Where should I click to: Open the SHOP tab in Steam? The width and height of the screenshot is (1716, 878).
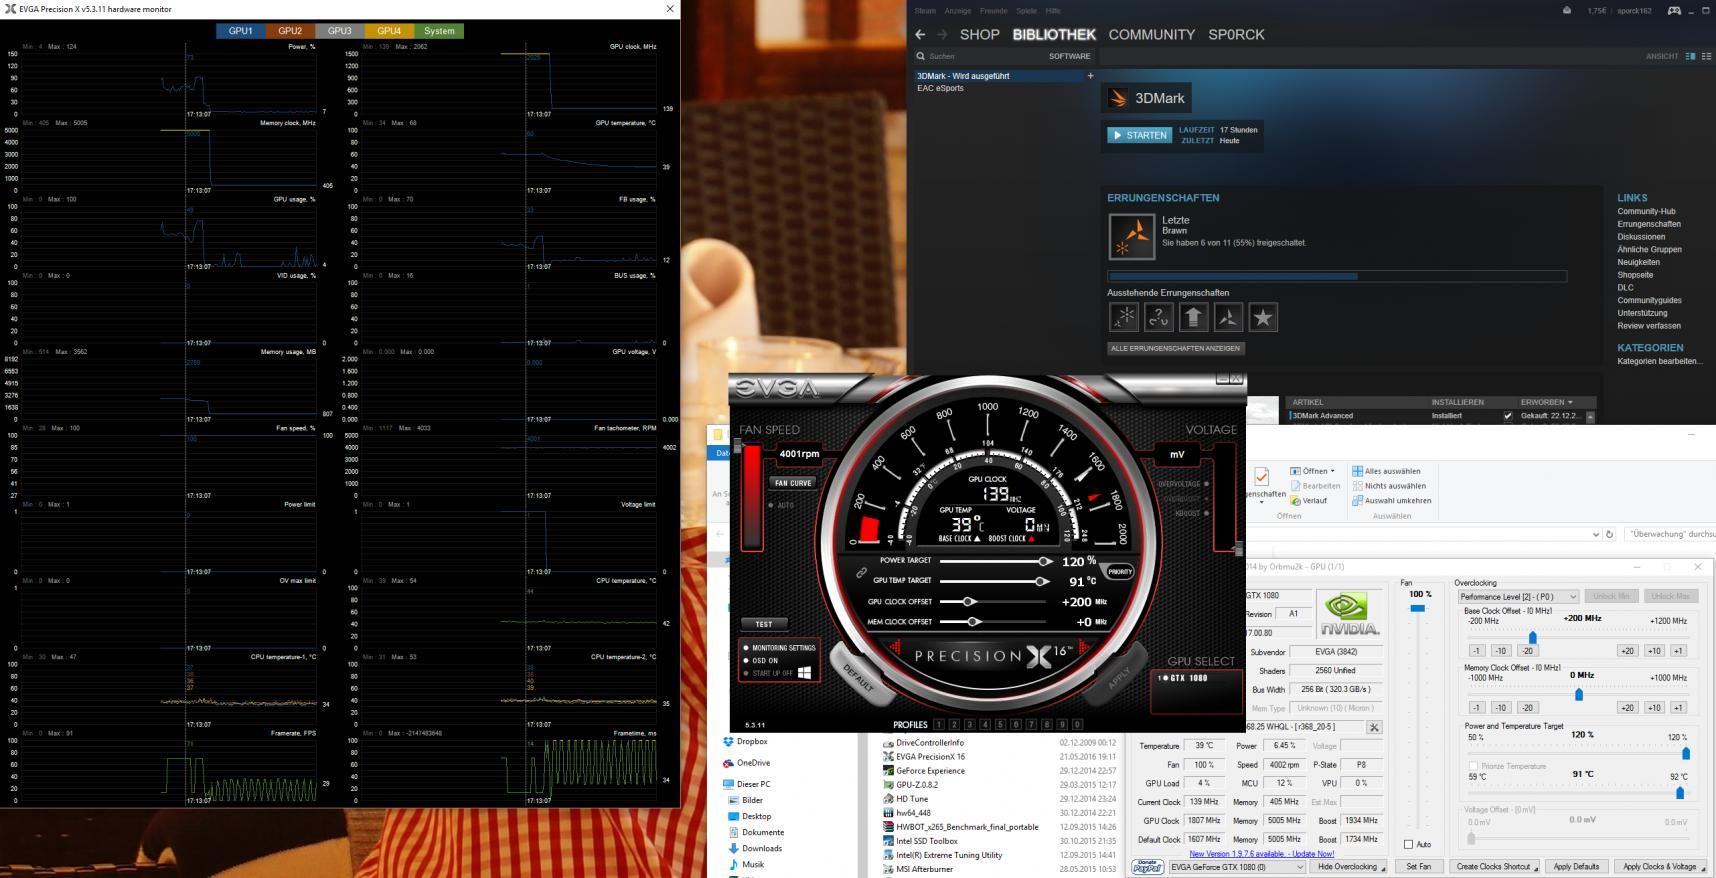[x=979, y=34]
